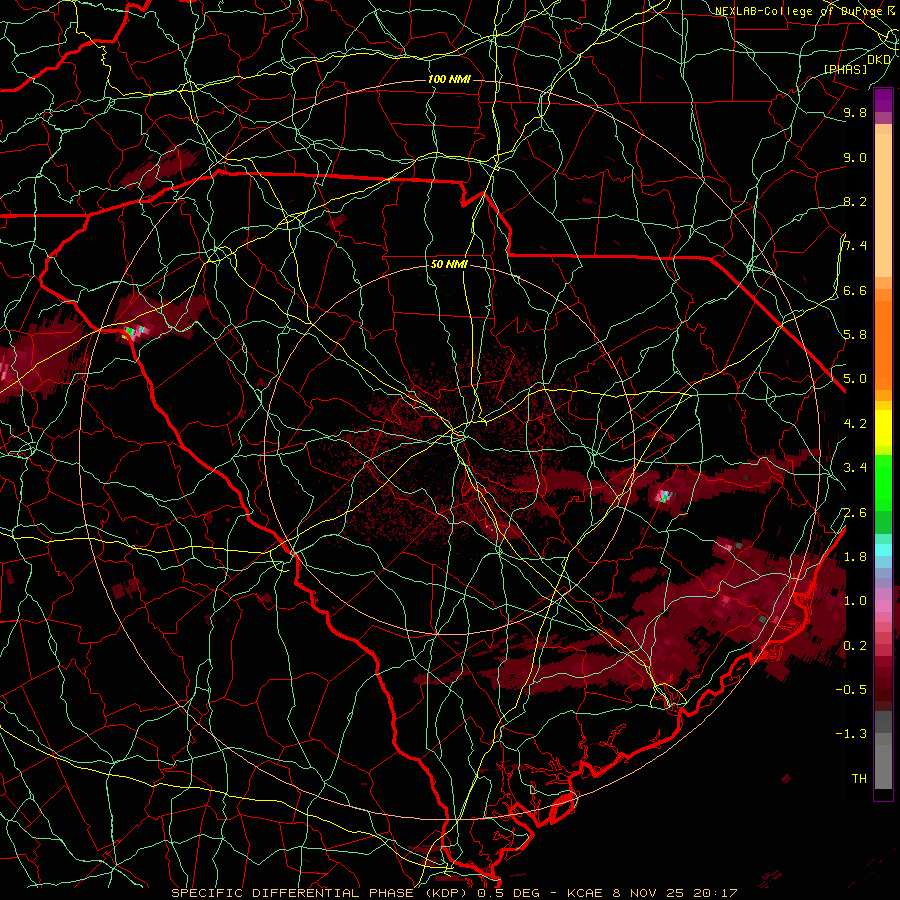Click the 100 NMI range ring label

pyautogui.click(x=449, y=79)
